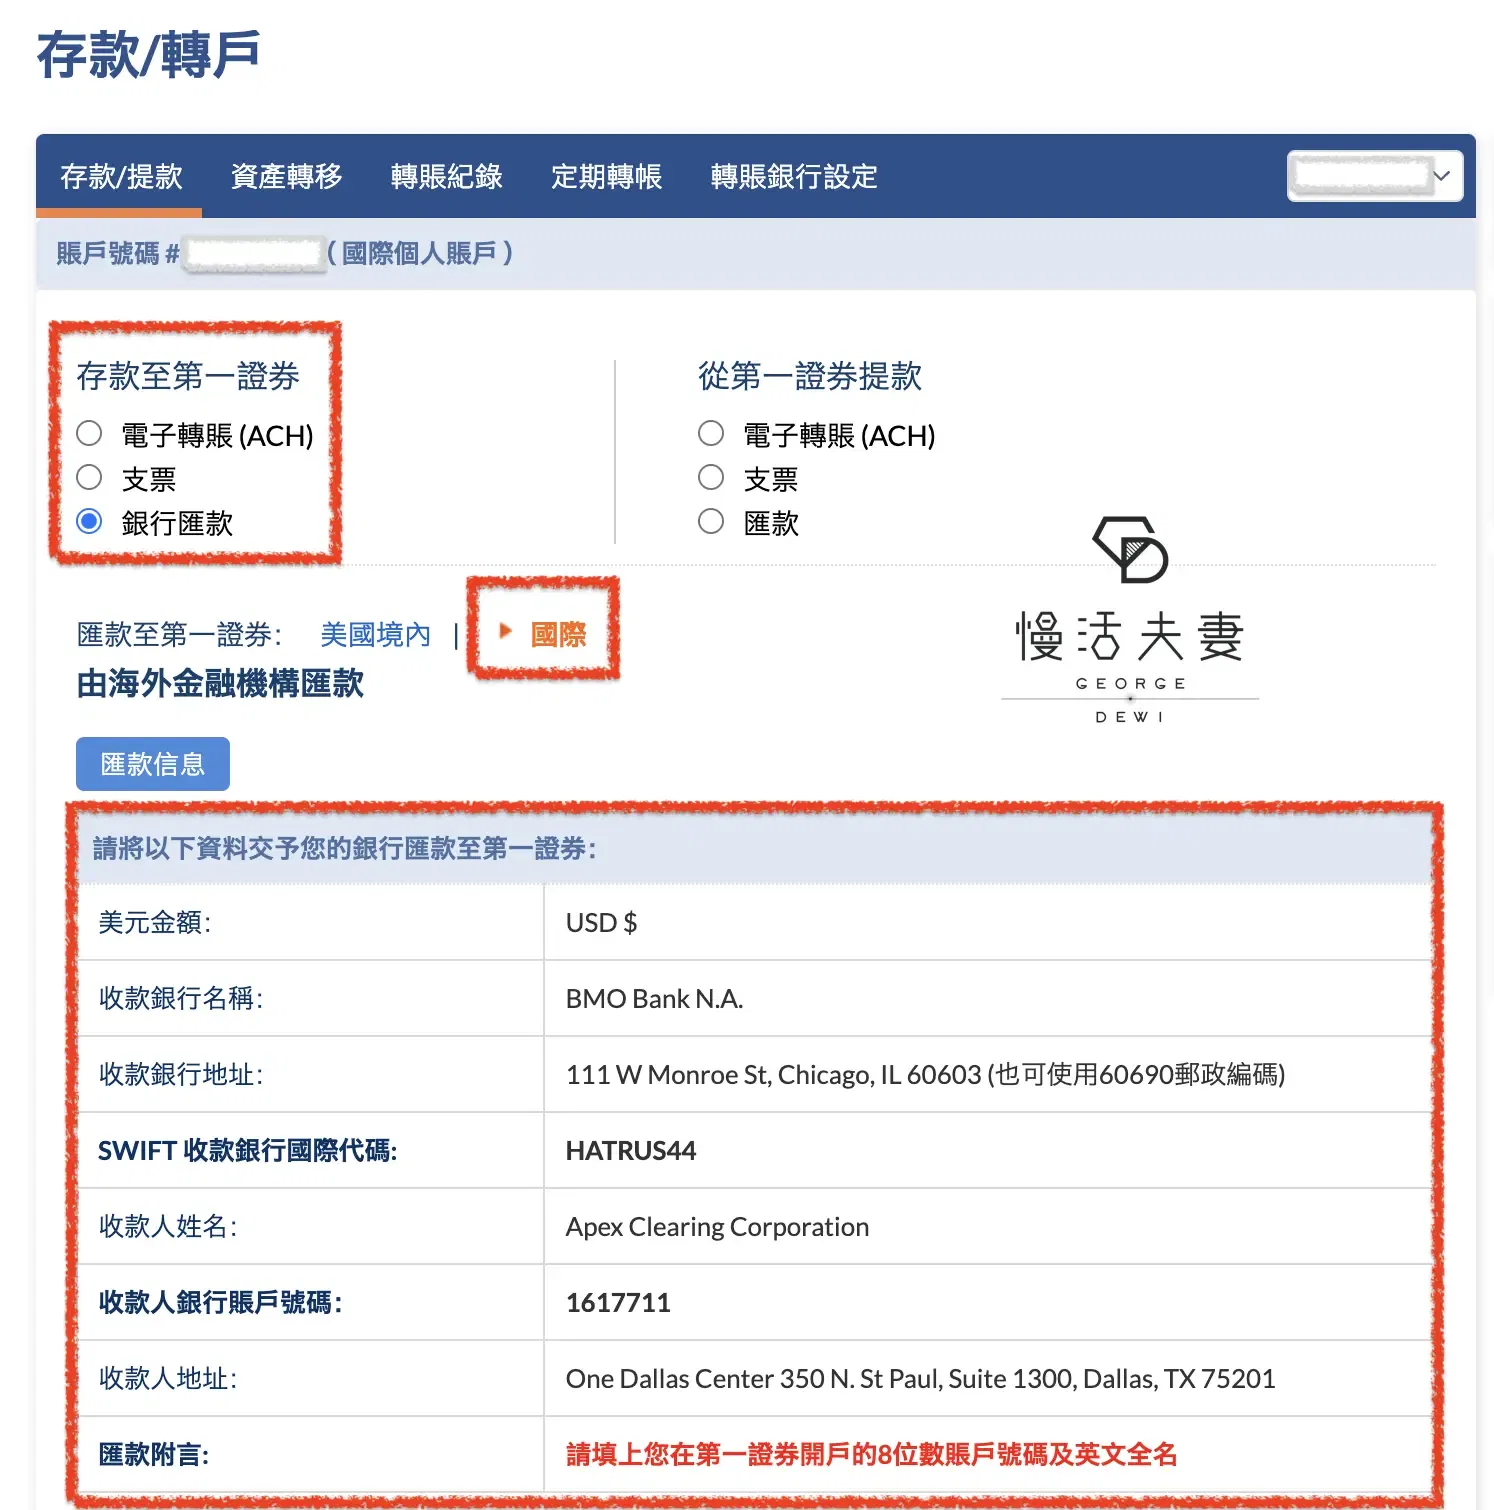Click the 賬戶號碼 # account label
The width and height of the screenshot is (1494, 1510).
[x=117, y=253]
